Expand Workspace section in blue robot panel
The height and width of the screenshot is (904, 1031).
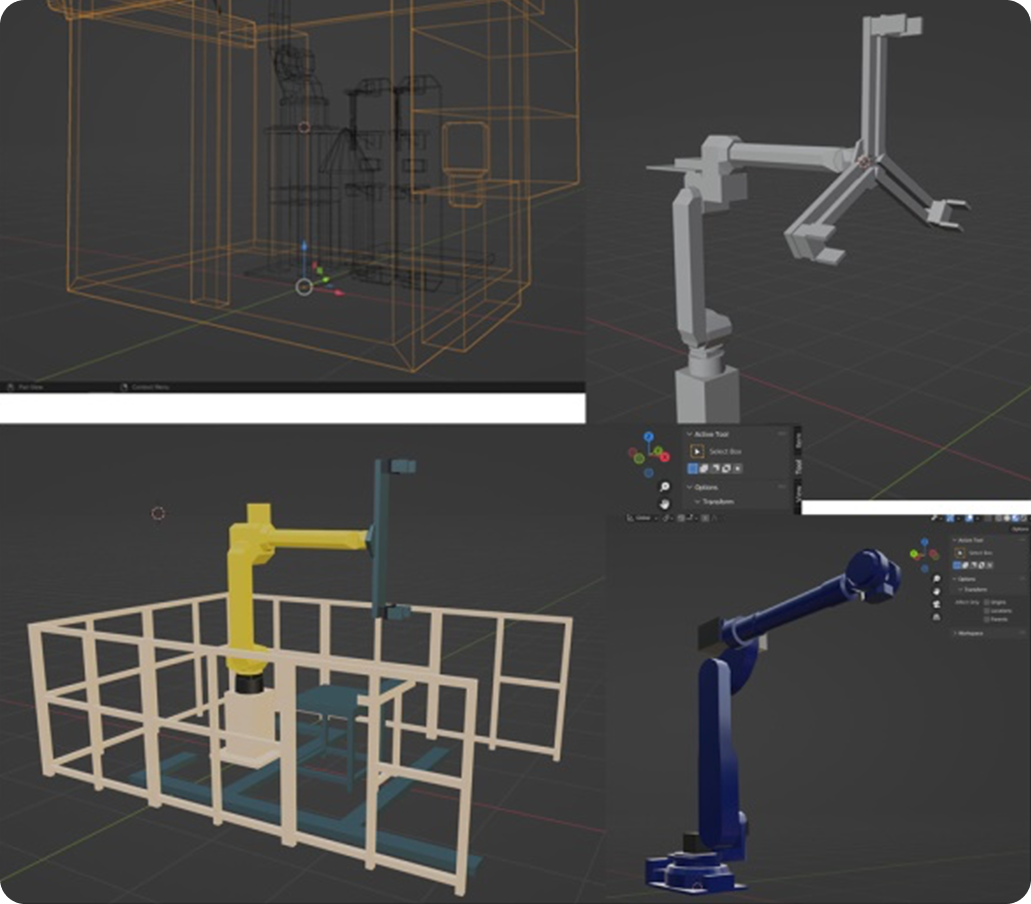955,633
